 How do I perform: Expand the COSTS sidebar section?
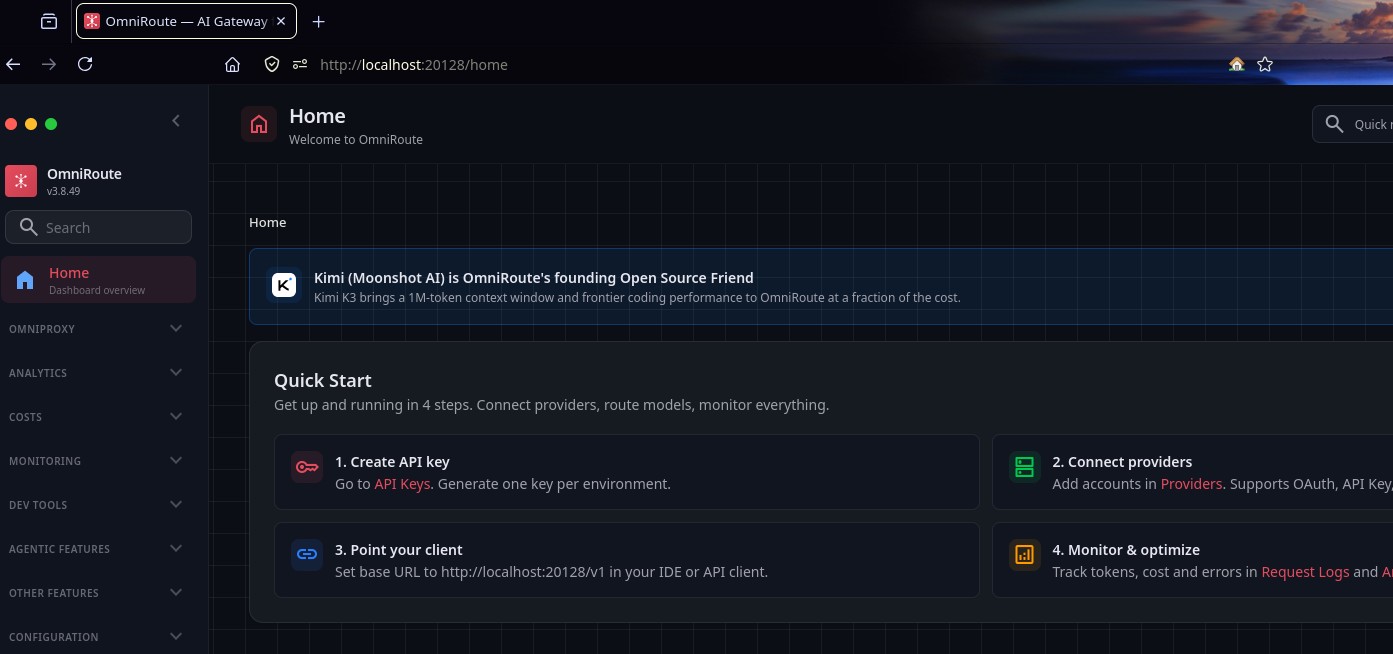click(98, 417)
